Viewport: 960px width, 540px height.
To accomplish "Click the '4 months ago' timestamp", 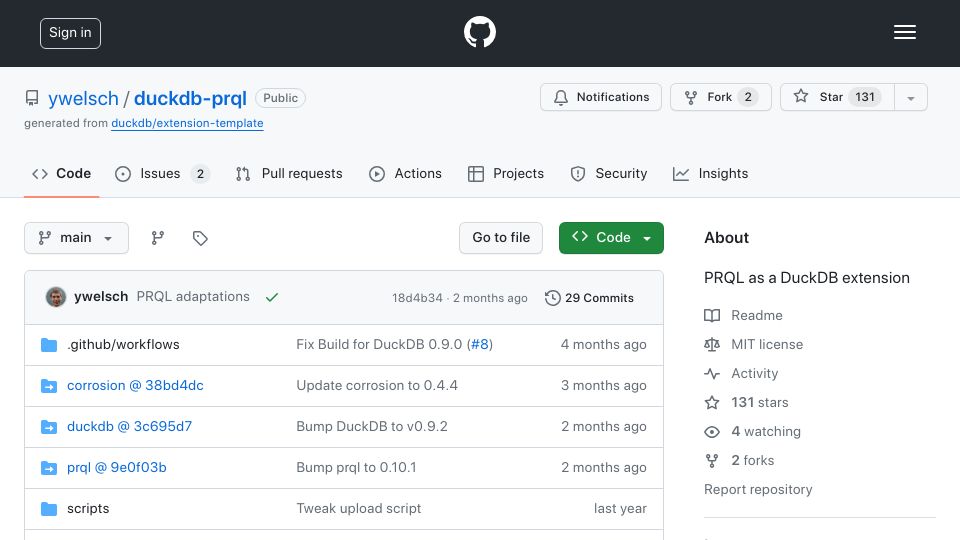I will tap(604, 345).
